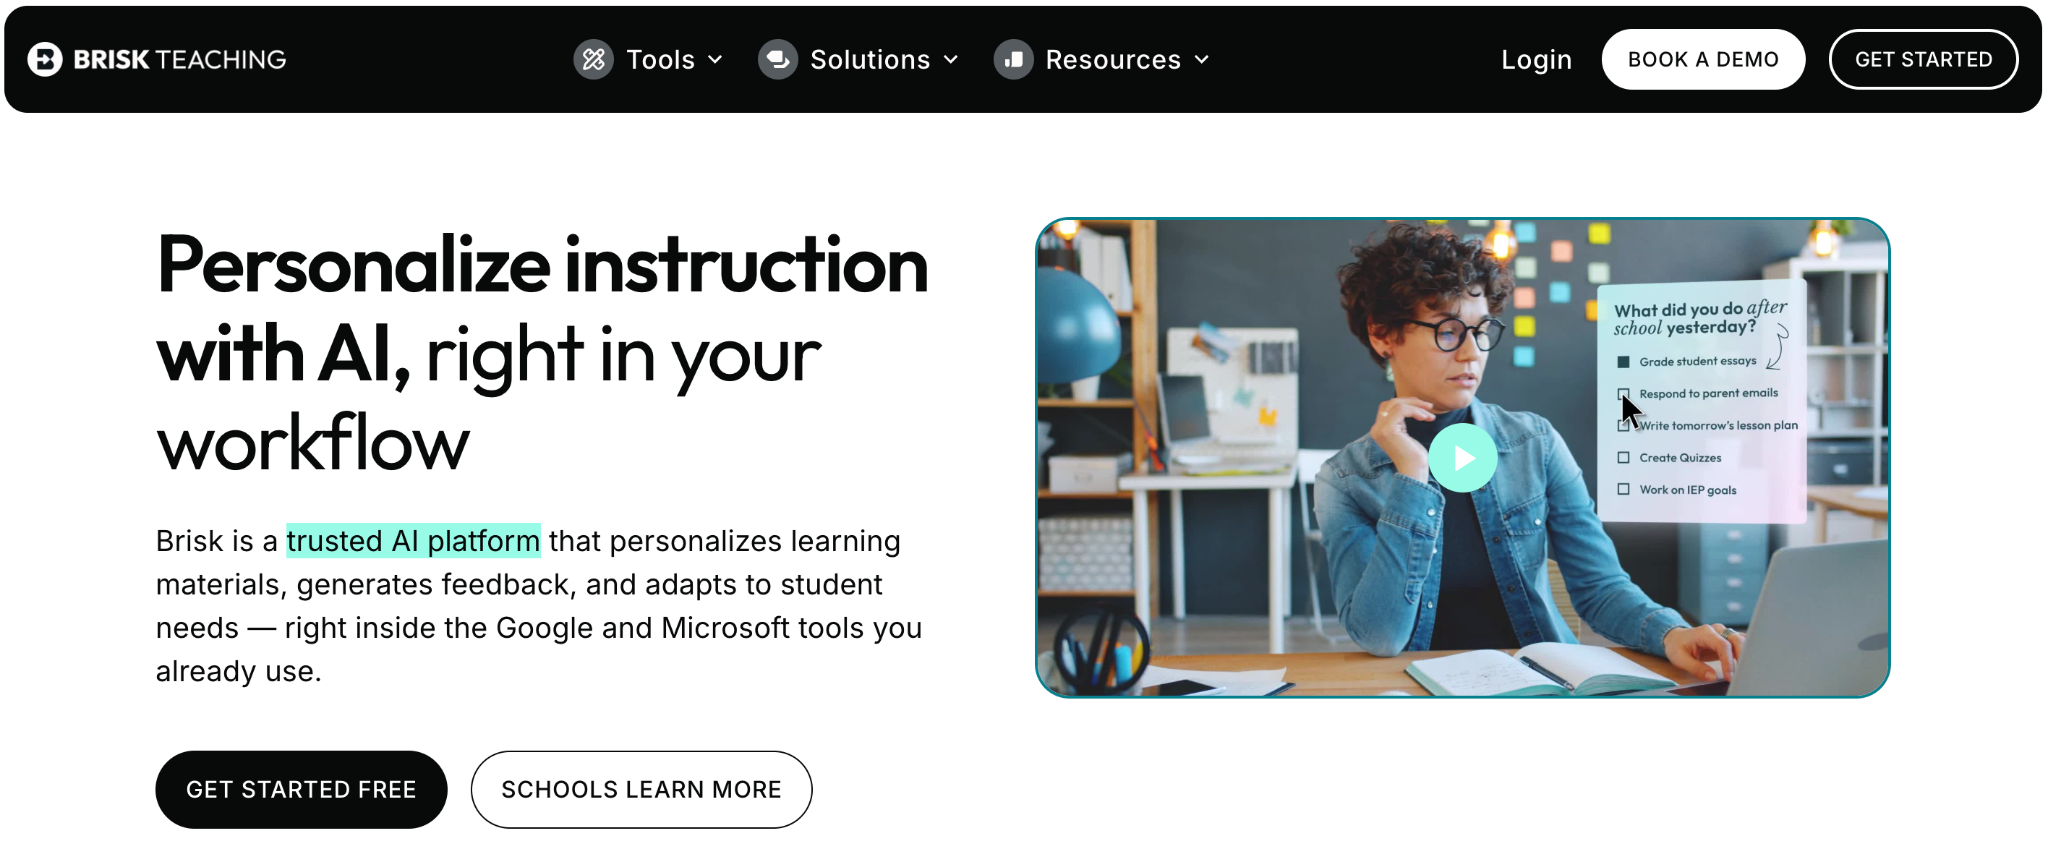
Task: Open the Tools menu in the navbar
Action: [660, 59]
